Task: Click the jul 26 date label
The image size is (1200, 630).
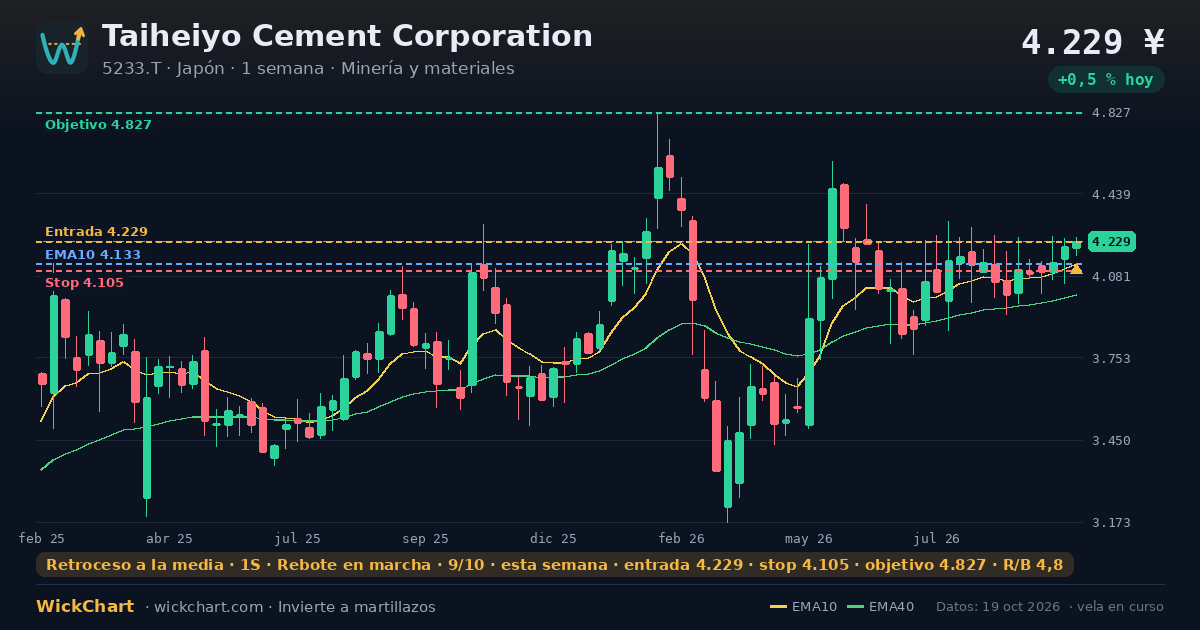Action: click(937, 538)
